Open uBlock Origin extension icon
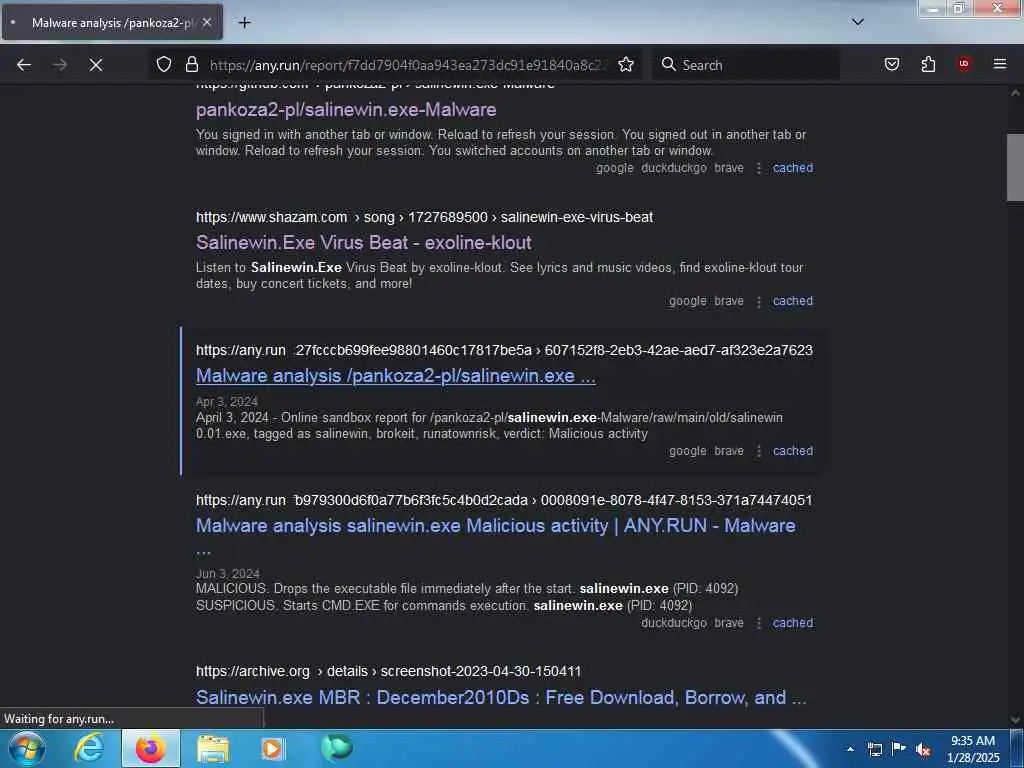This screenshot has width=1024, height=768. (x=964, y=63)
